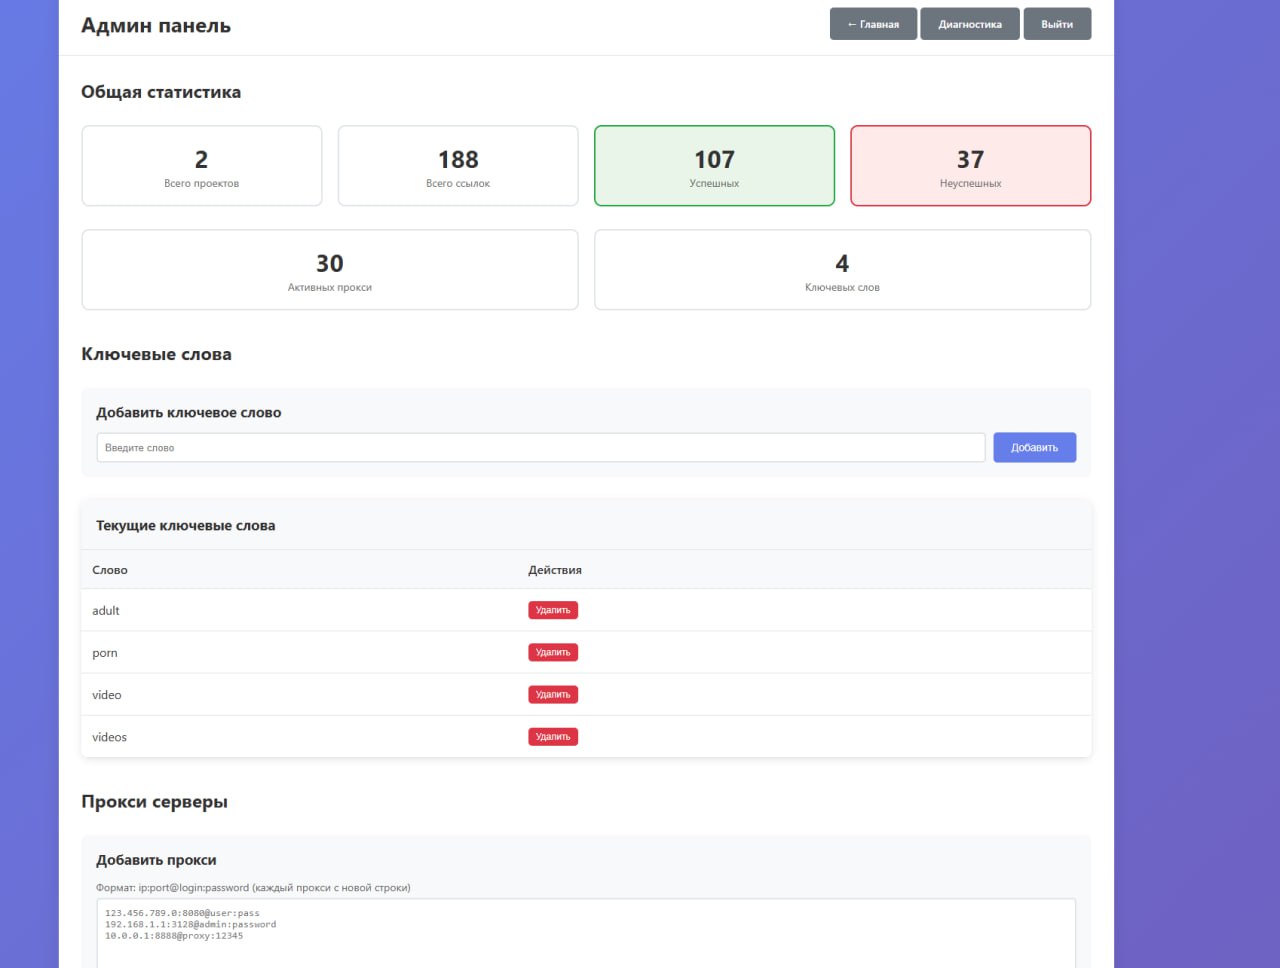Select the 'Активных прокси' card showing 30
This screenshot has width=1280, height=968.
330,270
